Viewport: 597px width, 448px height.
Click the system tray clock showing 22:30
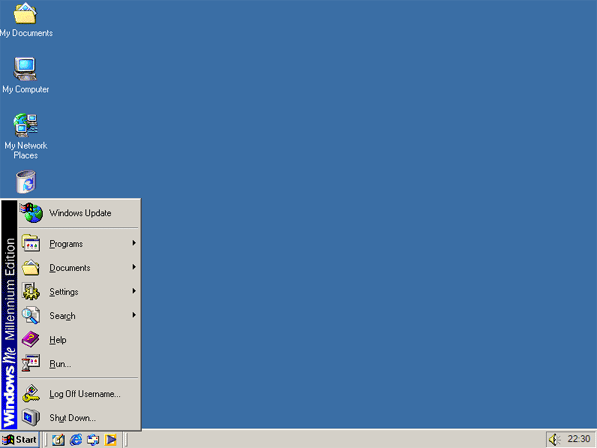click(579, 439)
